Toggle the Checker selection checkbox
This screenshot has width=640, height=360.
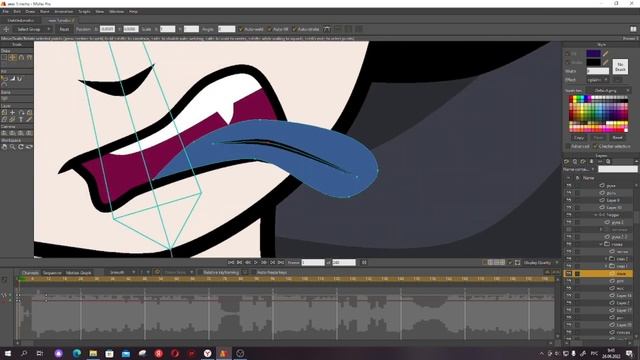tap(595, 146)
